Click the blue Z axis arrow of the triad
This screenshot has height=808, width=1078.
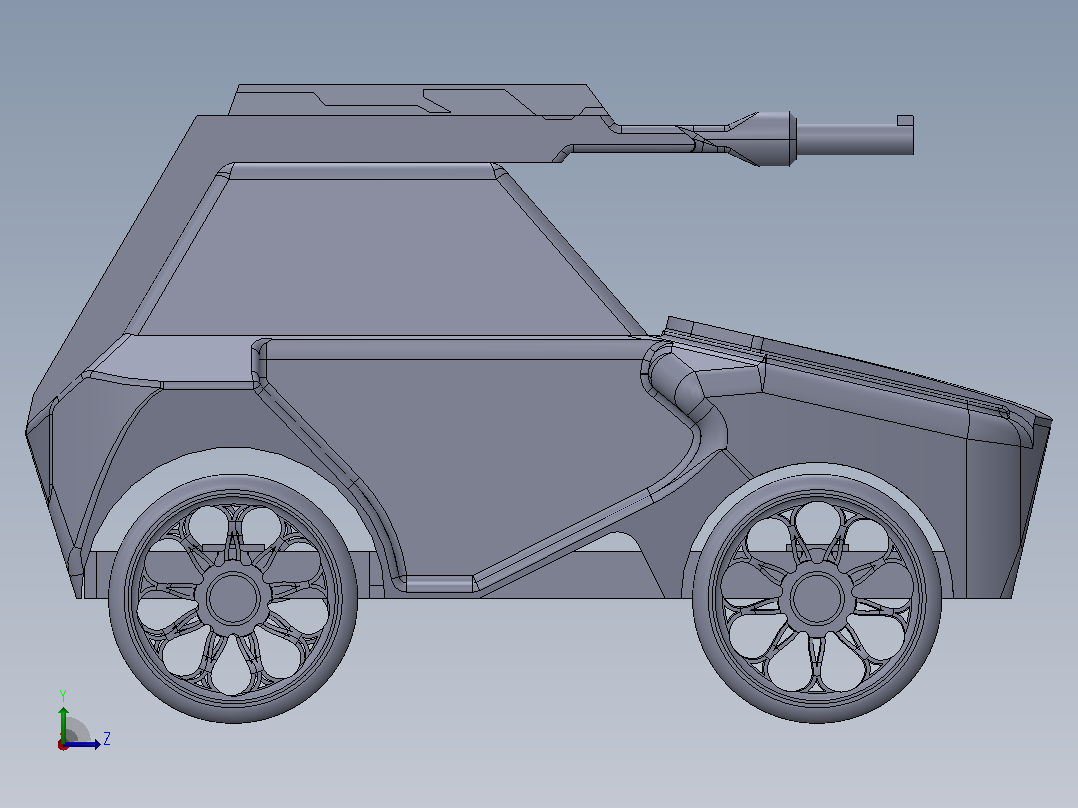click(82, 744)
